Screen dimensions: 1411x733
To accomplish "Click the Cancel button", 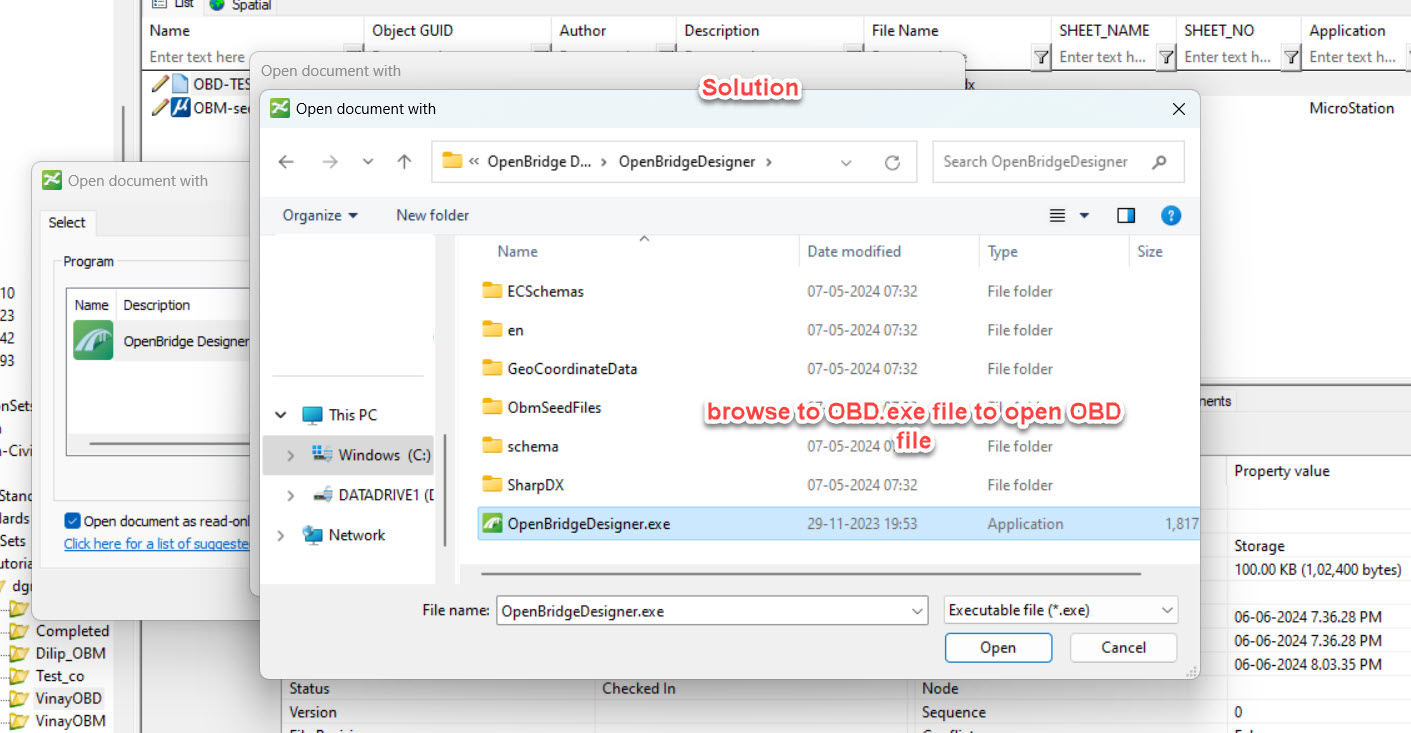I will (1123, 648).
